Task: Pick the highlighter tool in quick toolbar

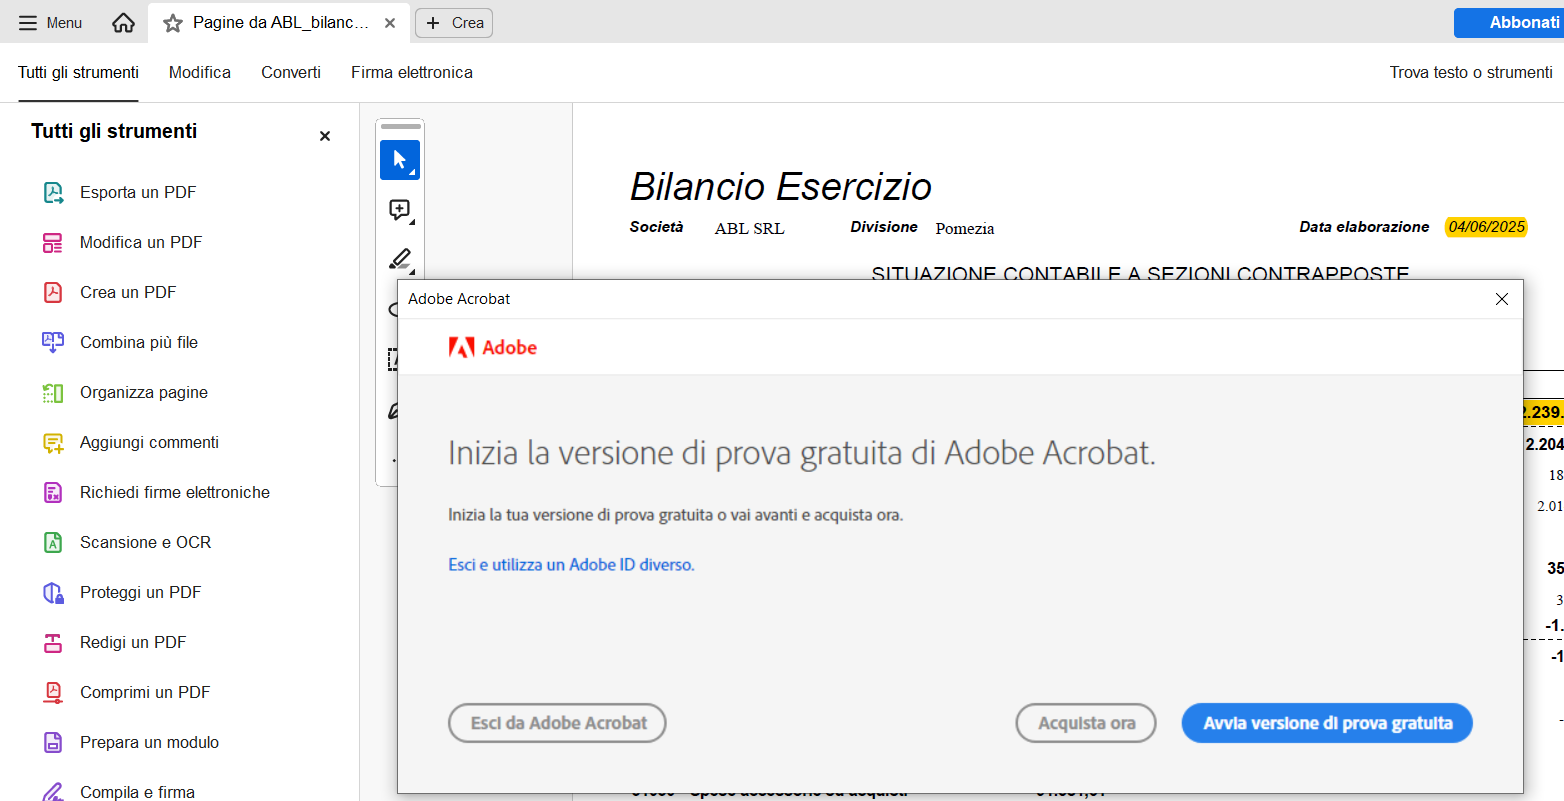Action: click(x=400, y=259)
